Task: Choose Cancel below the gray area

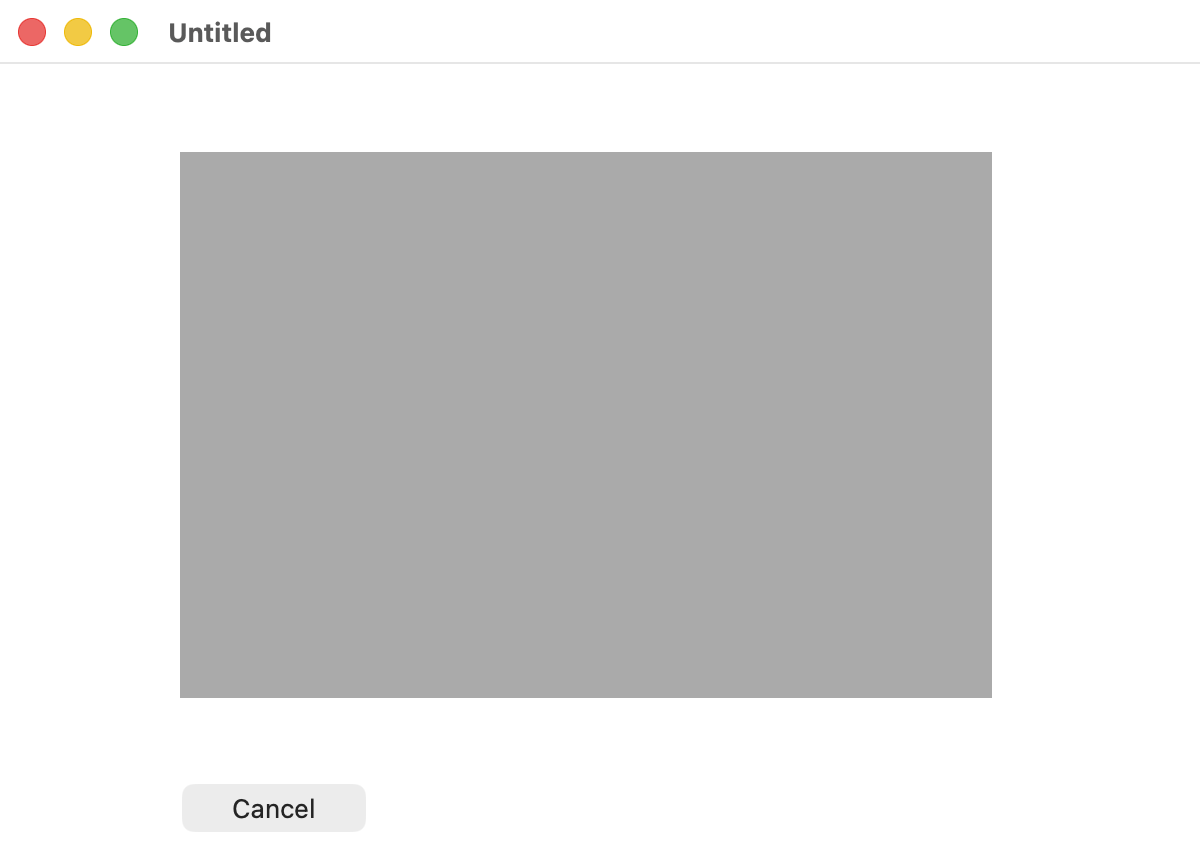Action: pos(274,808)
